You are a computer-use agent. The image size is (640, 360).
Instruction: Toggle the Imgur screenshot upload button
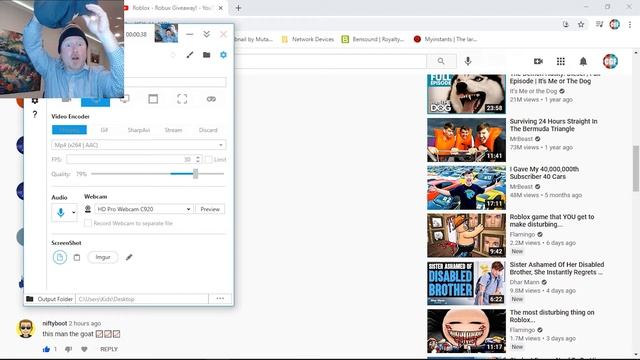click(103, 257)
